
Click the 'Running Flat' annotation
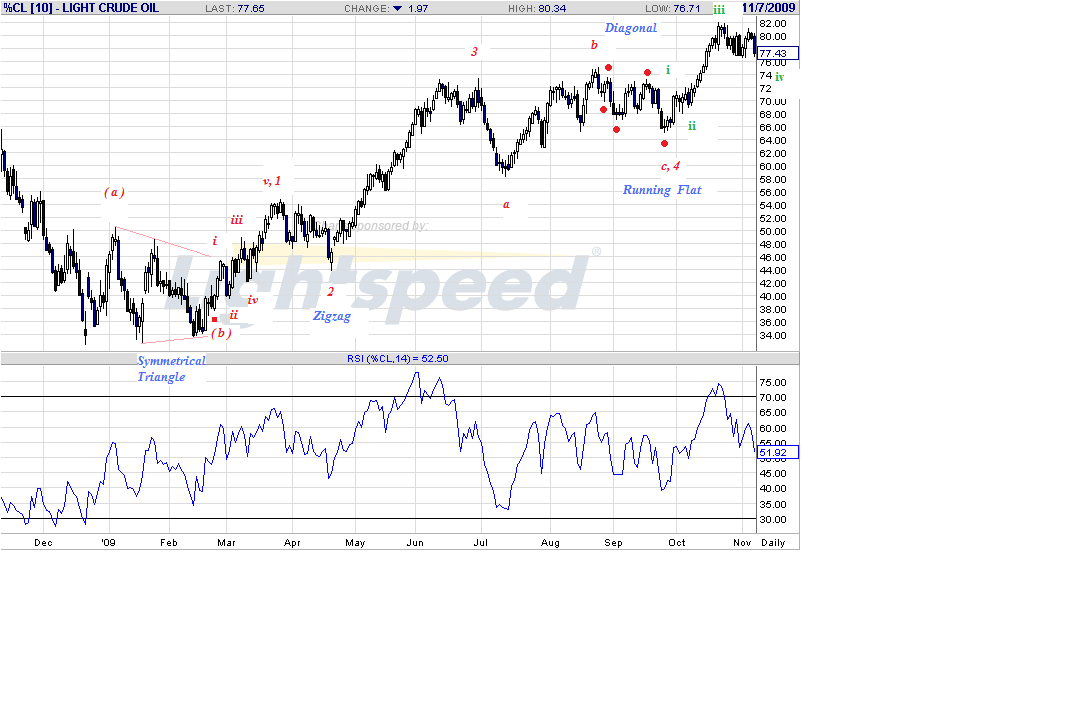tap(662, 189)
